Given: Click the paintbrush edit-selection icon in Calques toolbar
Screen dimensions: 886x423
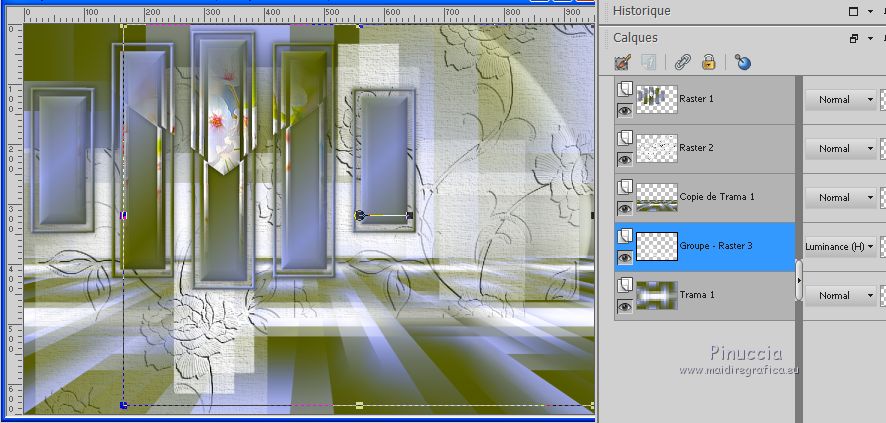Looking at the screenshot, I should click(623, 62).
